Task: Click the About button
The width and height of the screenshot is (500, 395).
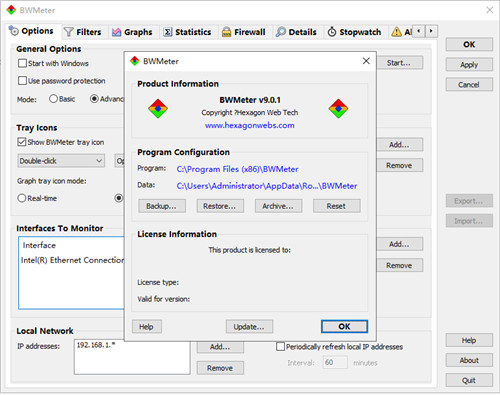Action: click(469, 360)
